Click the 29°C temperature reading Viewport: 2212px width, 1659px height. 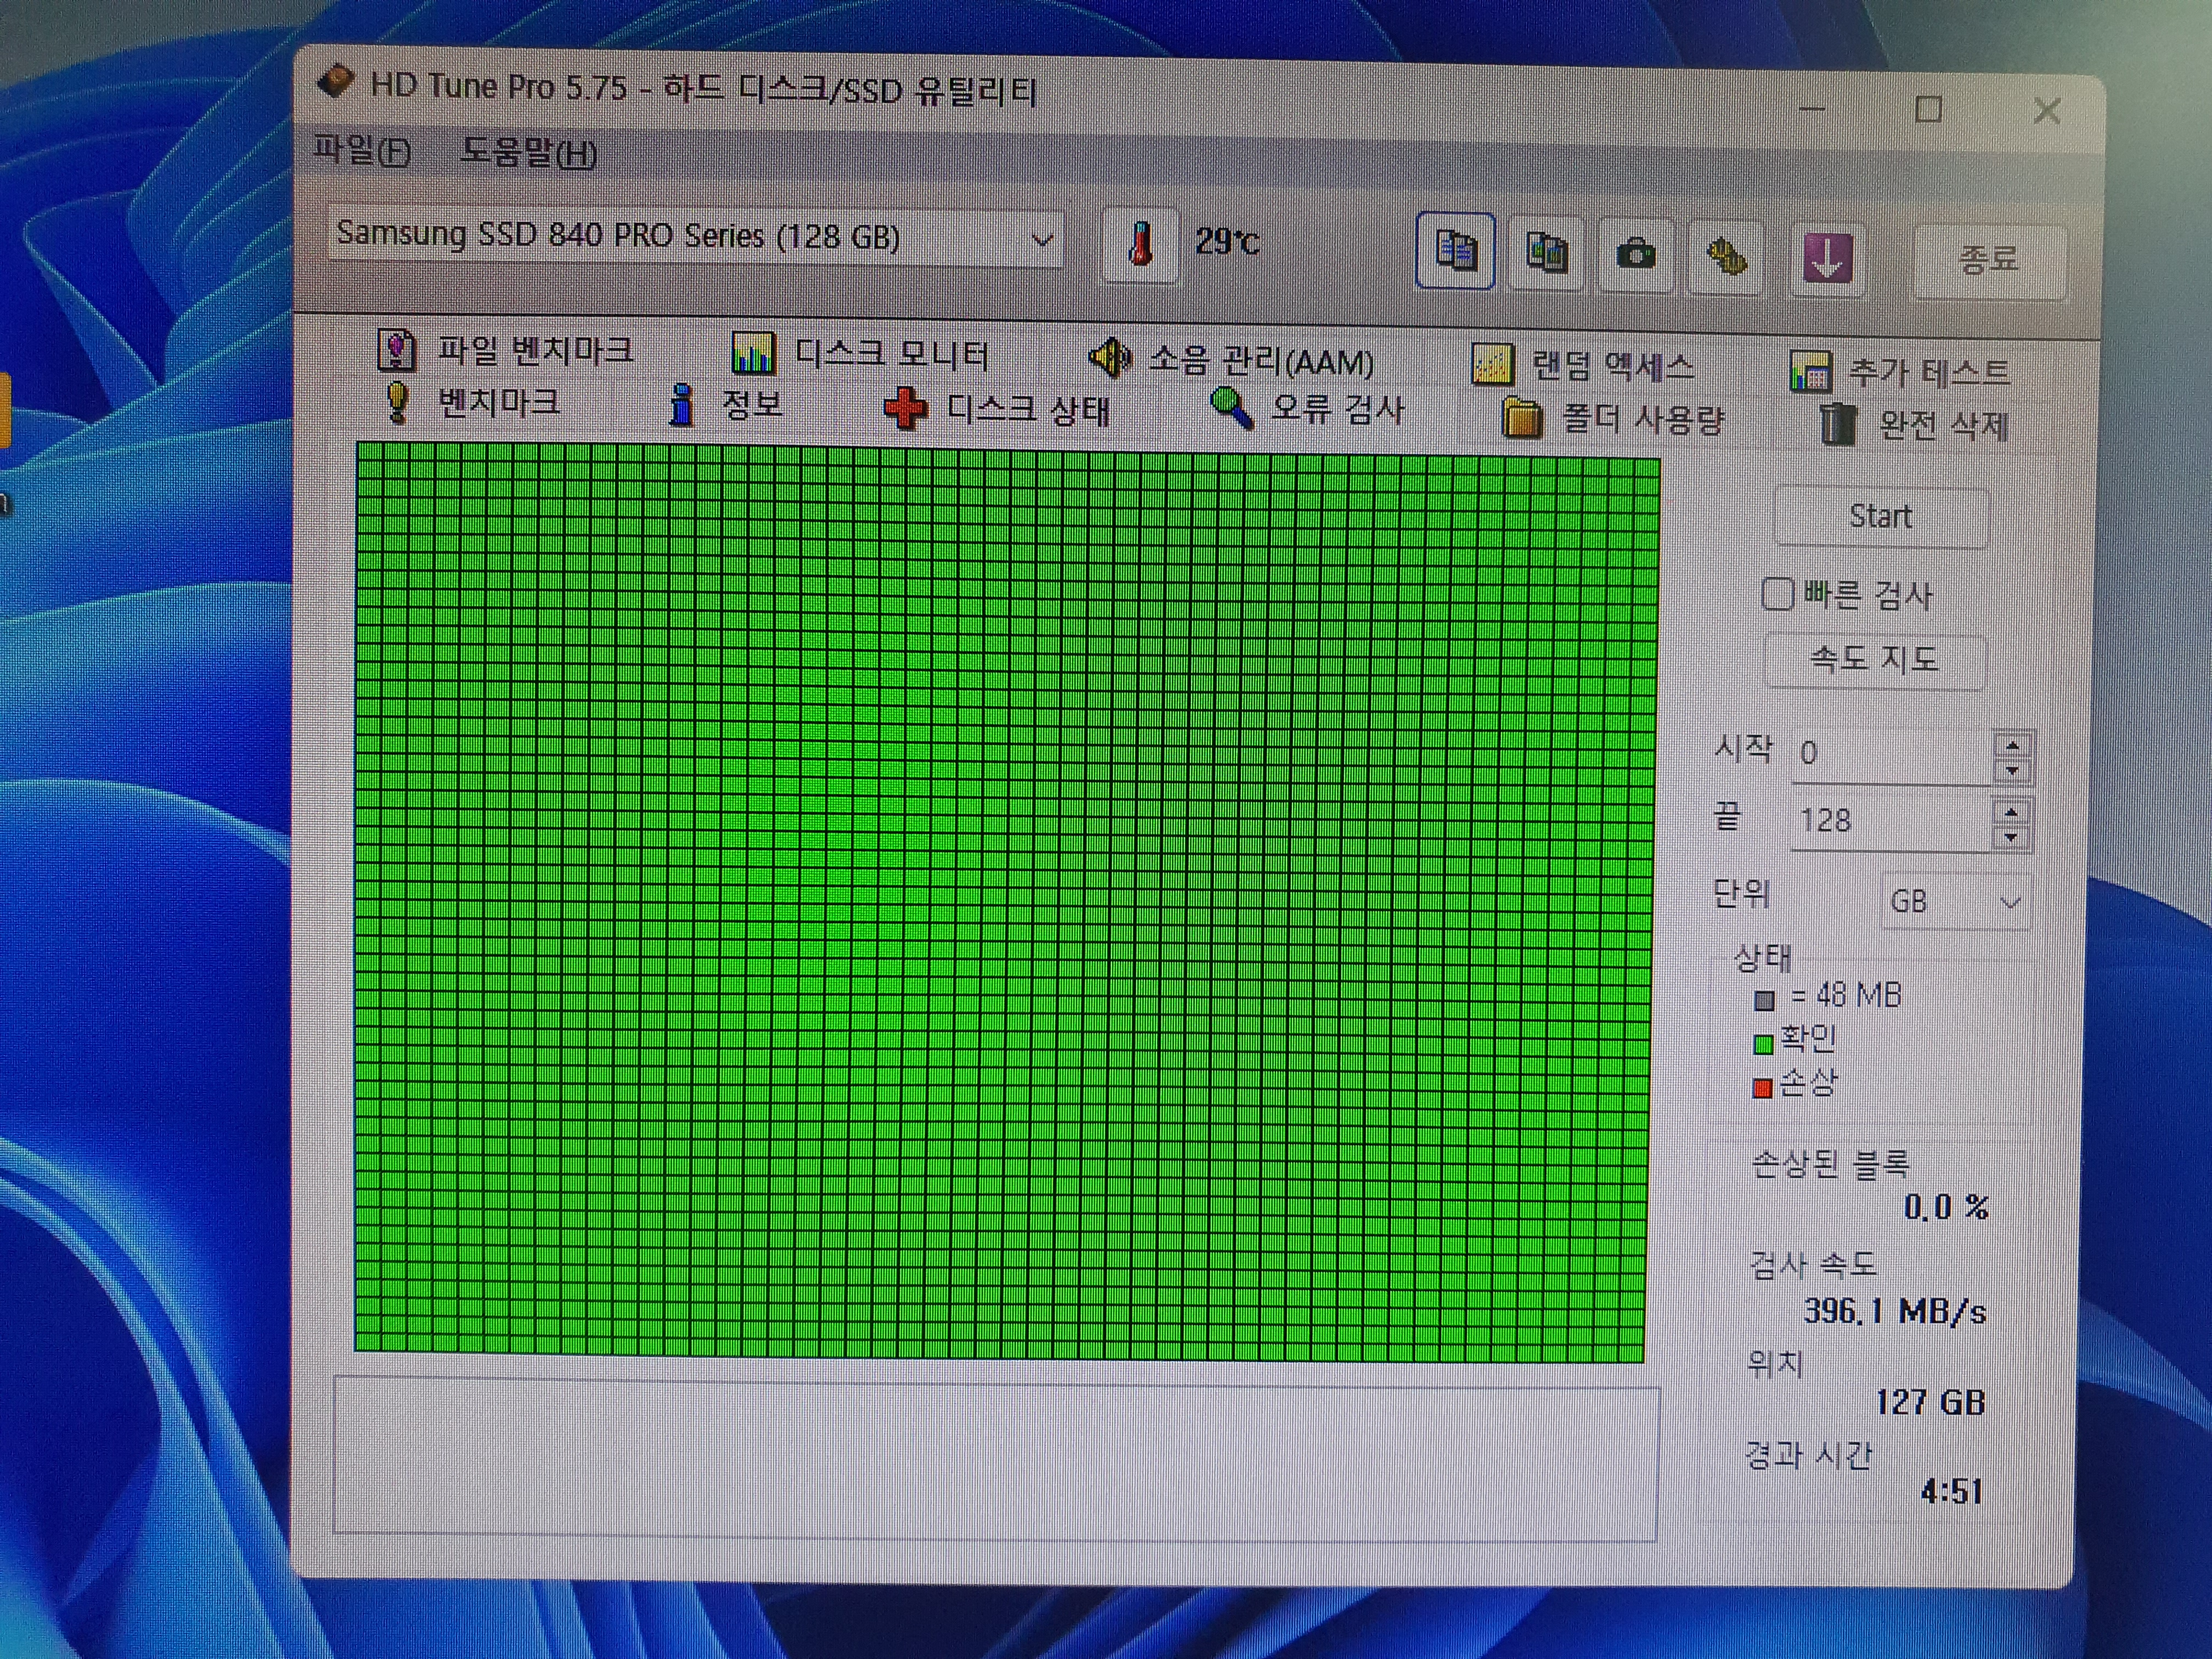pyautogui.click(x=1227, y=241)
